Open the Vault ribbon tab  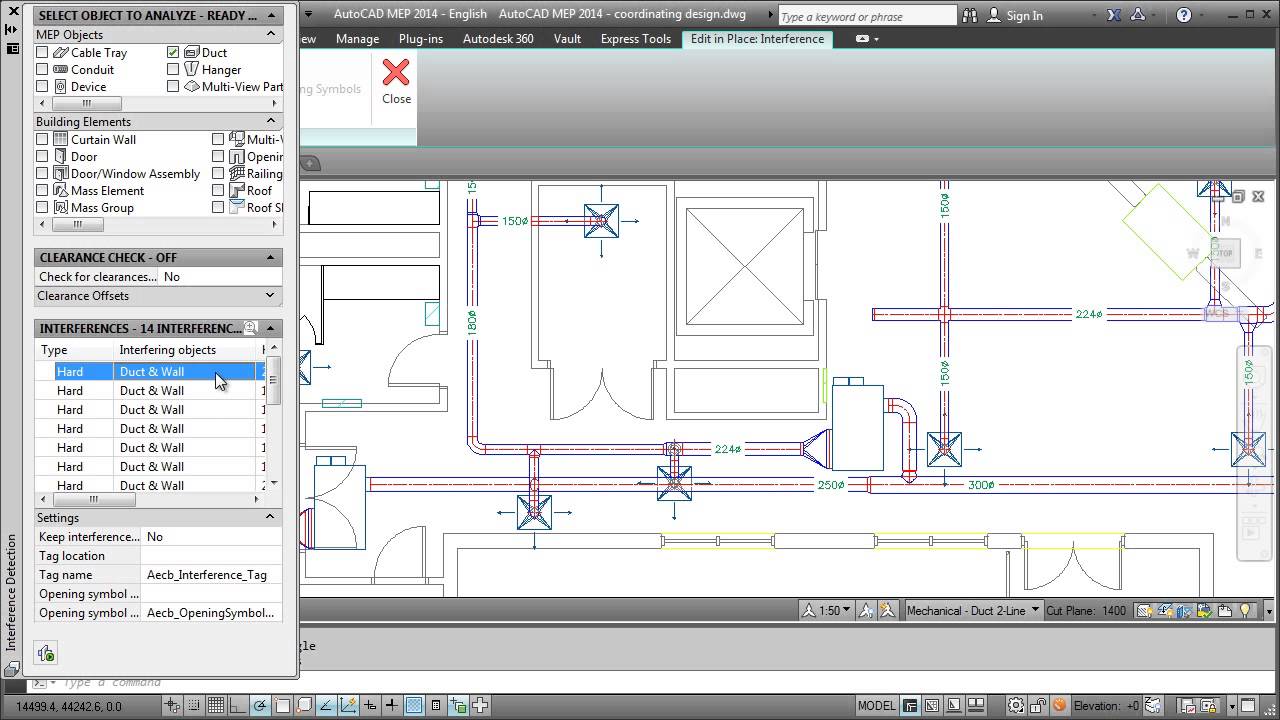point(567,39)
